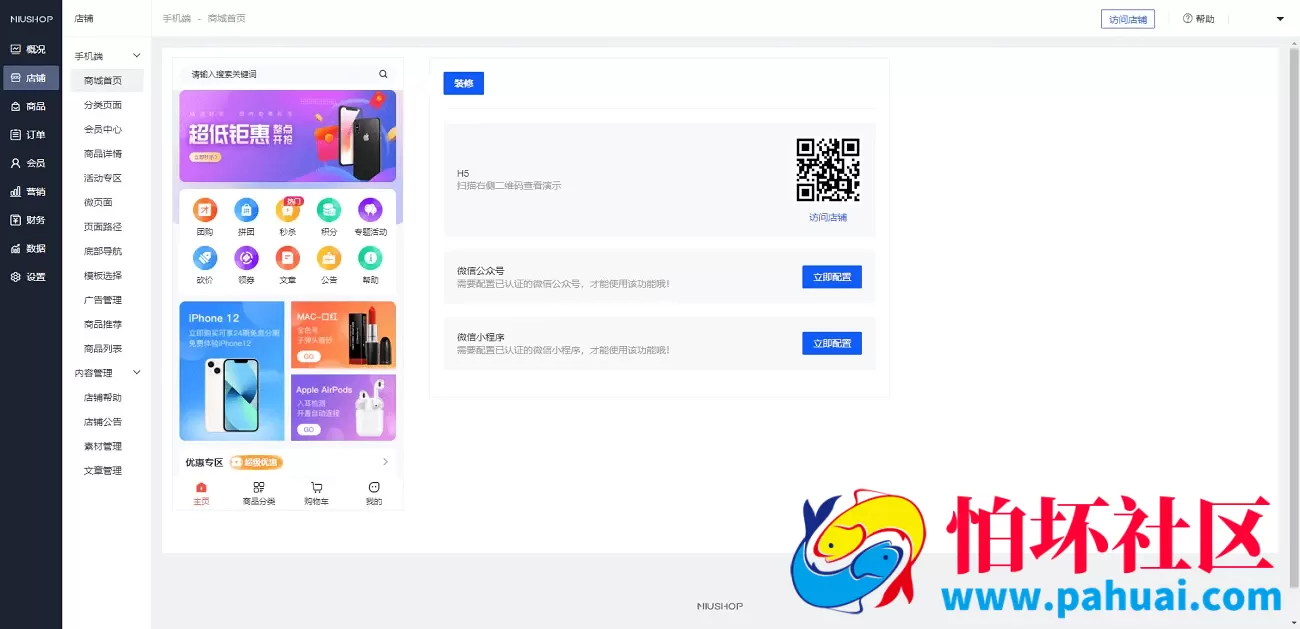Open the user dropdown arrow at top right

coord(1280,19)
